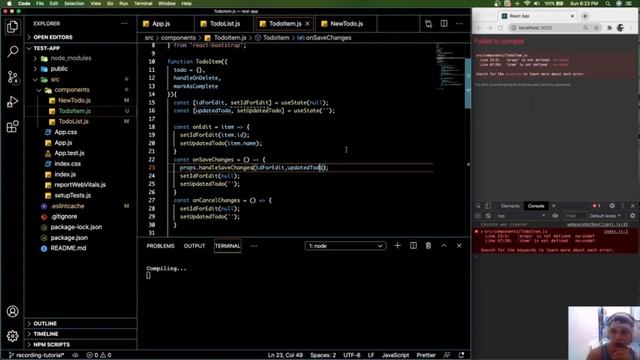Kill the terminal with trash icon

[x=428, y=246]
